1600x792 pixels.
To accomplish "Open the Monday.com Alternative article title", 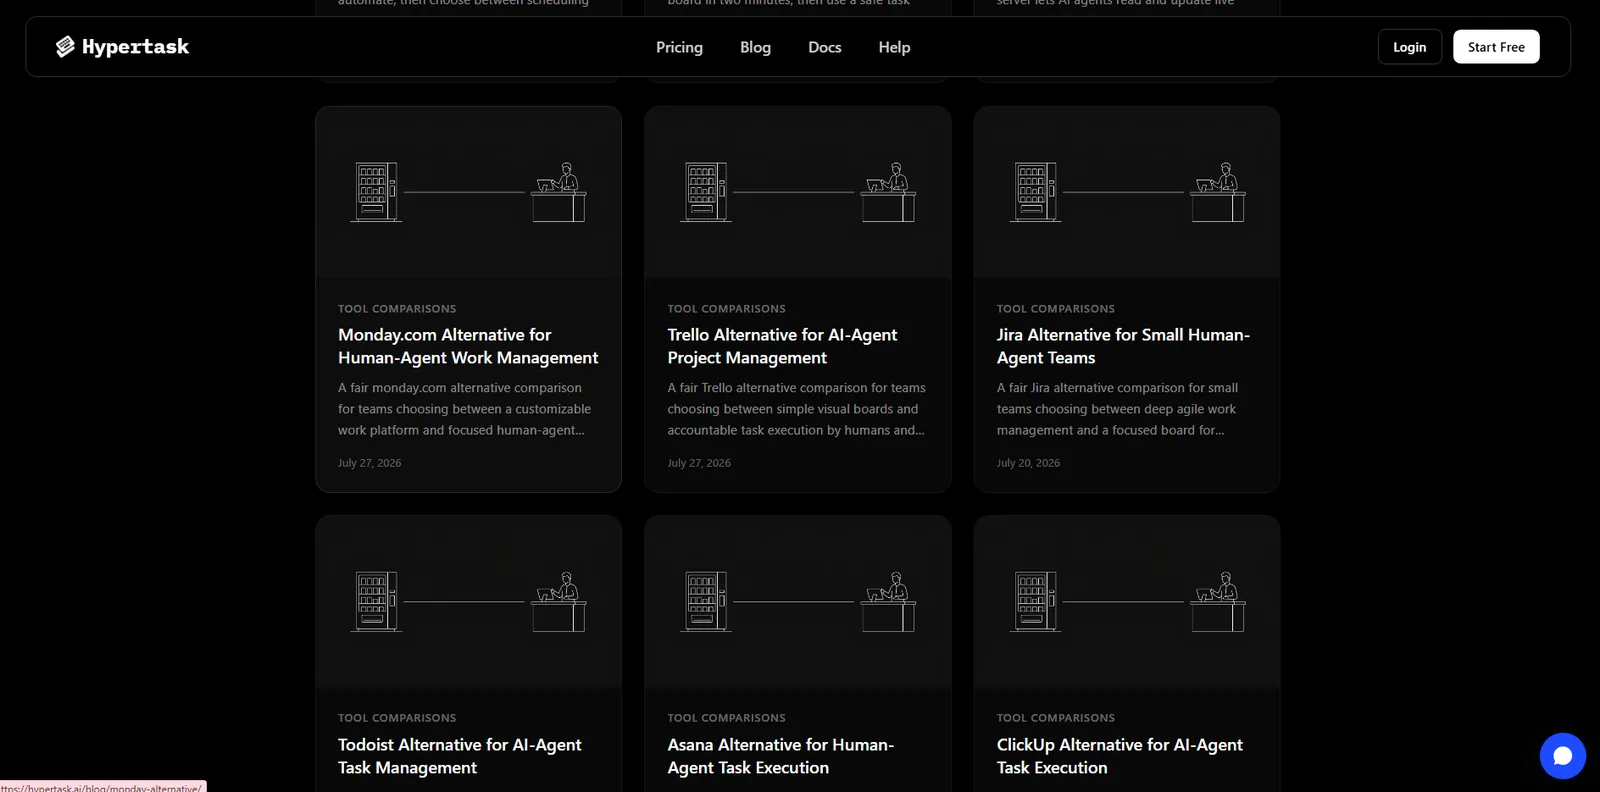I will pyautogui.click(x=468, y=346).
